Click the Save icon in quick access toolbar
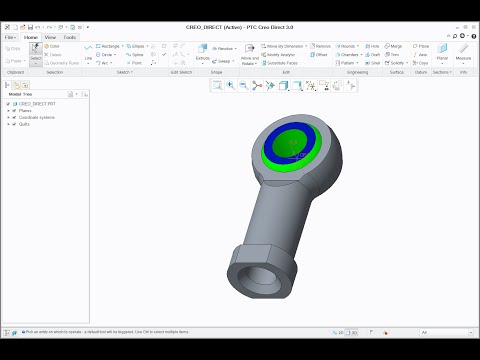480x360 pixels. point(30,27)
